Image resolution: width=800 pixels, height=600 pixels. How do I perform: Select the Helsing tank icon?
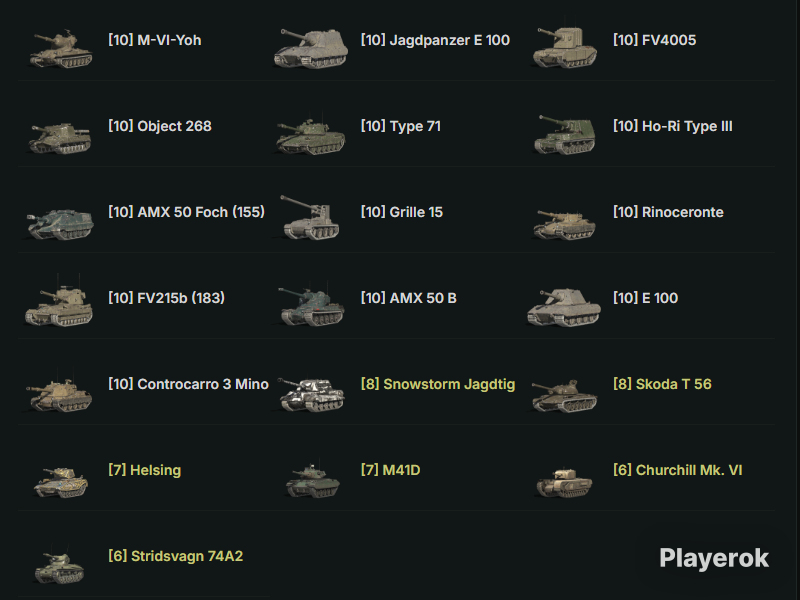[x=61, y=482]
